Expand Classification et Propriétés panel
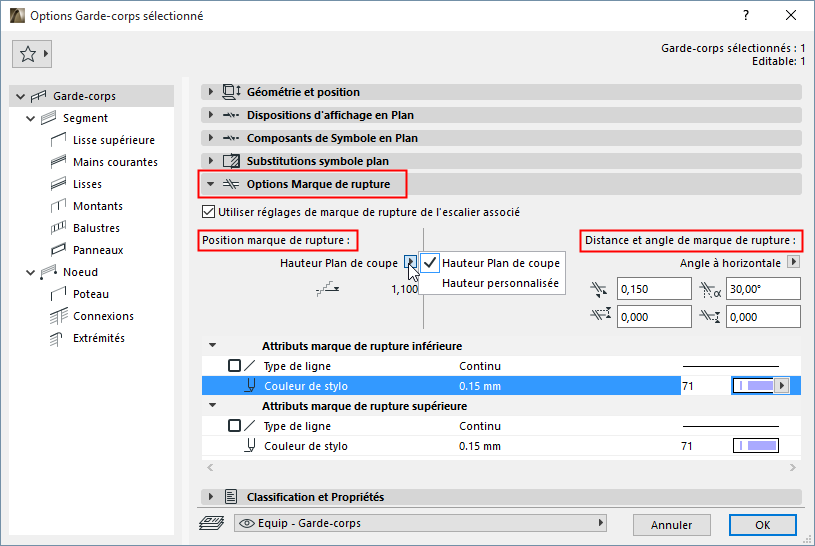Viewport: 815px width, 546px height. tap(211, 497)
